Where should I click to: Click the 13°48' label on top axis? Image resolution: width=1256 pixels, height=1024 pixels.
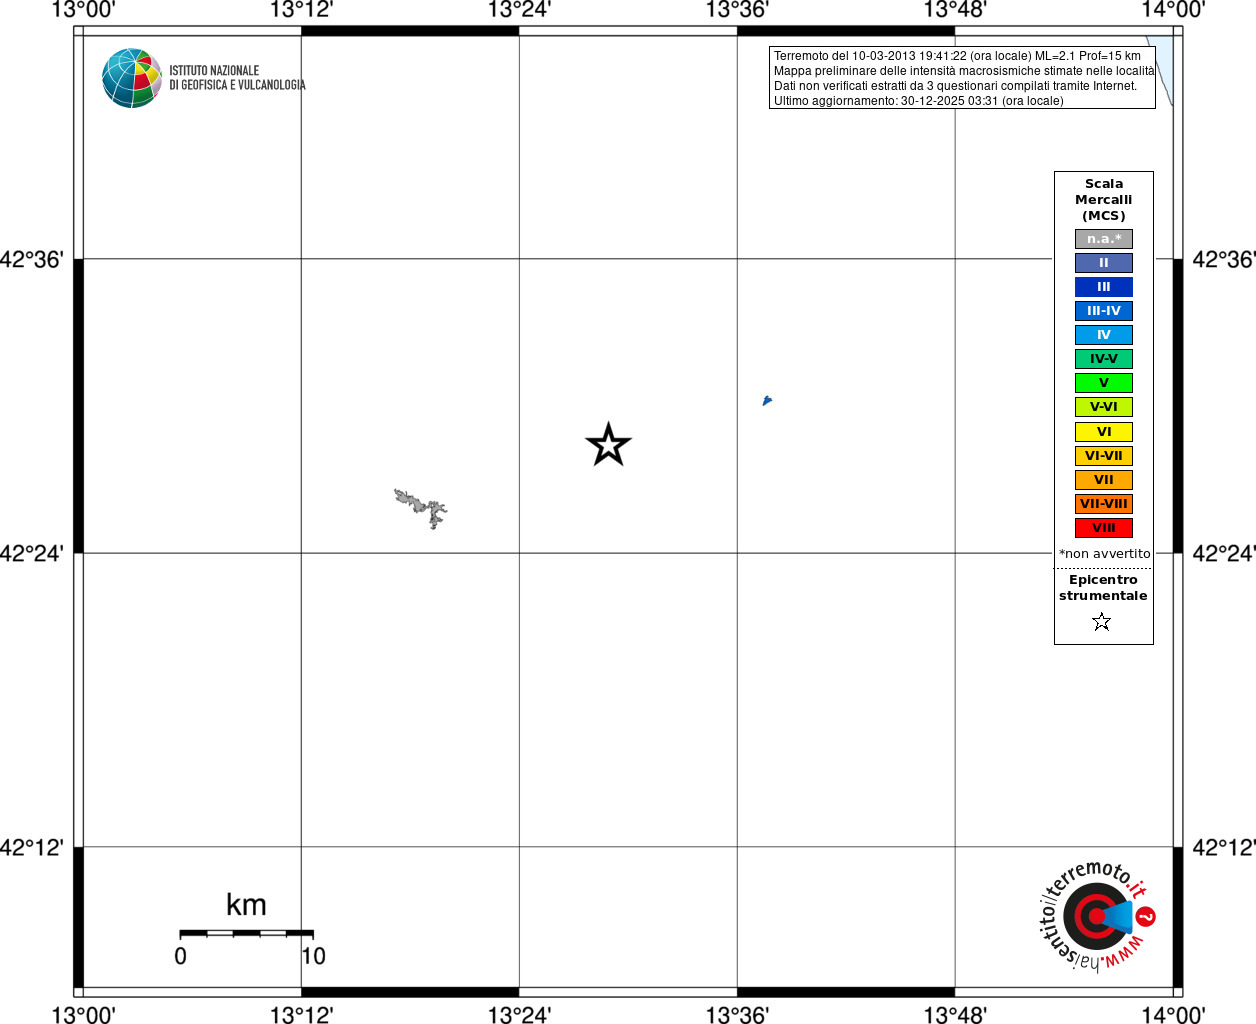coord(955,10)
